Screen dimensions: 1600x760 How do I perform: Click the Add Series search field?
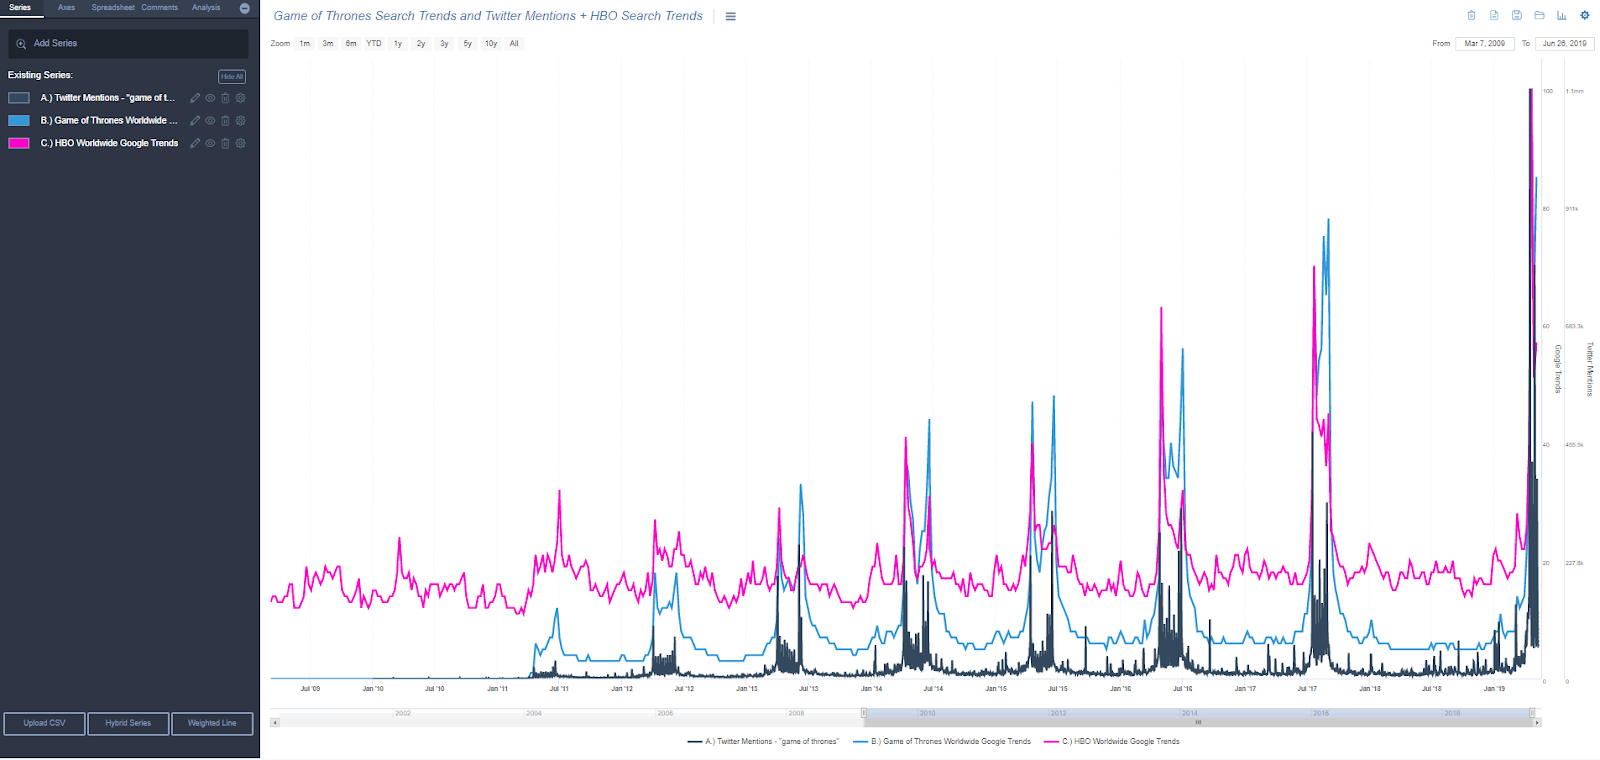[x=128, y=44]
